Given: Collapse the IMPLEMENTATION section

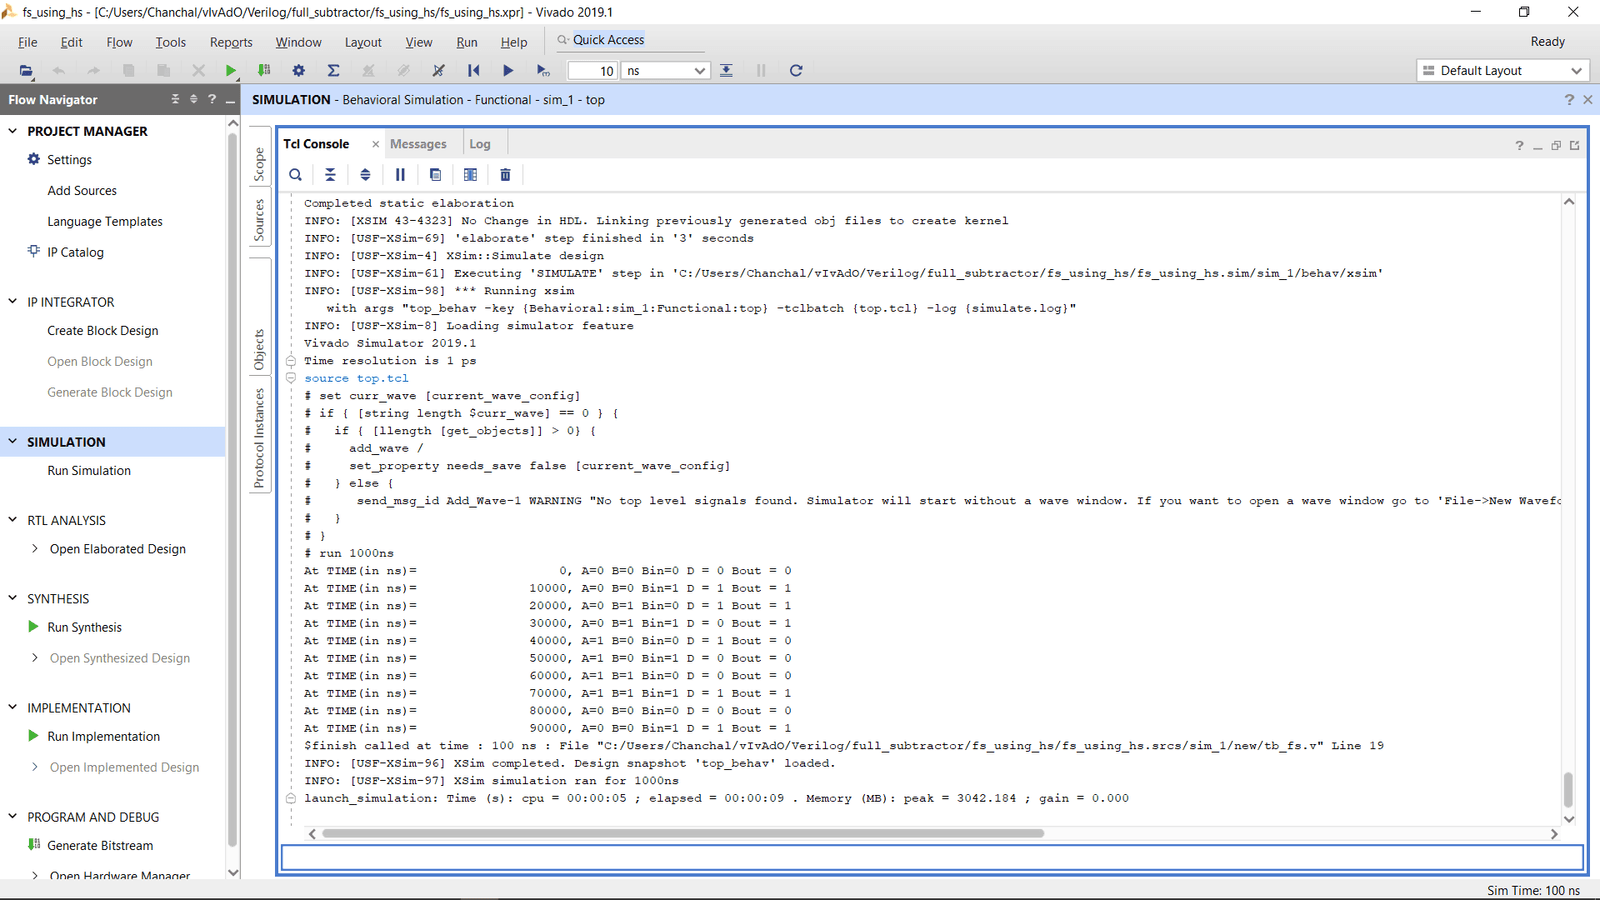Looking at the screenshot, I should 13,707.
